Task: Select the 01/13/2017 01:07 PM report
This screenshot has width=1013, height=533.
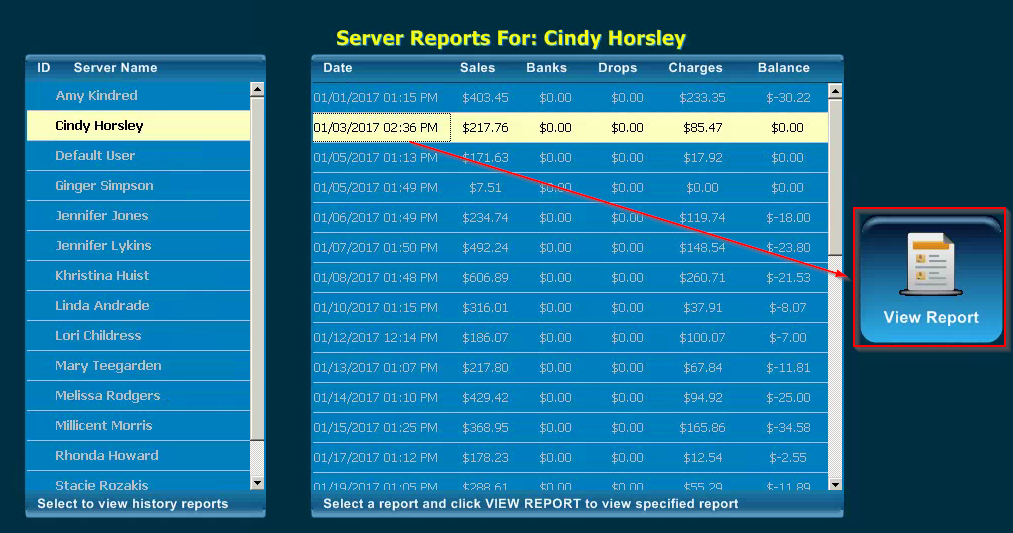Action: [570, 368]
